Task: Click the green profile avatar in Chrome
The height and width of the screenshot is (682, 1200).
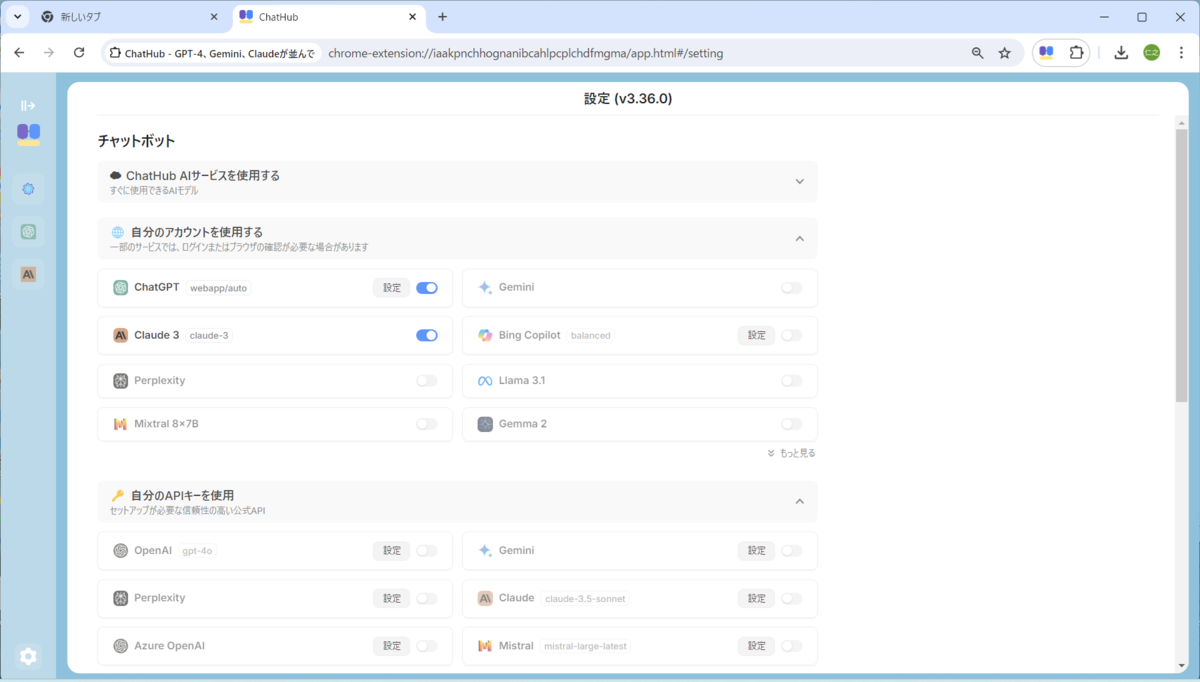Action: tap(1151, 52)
